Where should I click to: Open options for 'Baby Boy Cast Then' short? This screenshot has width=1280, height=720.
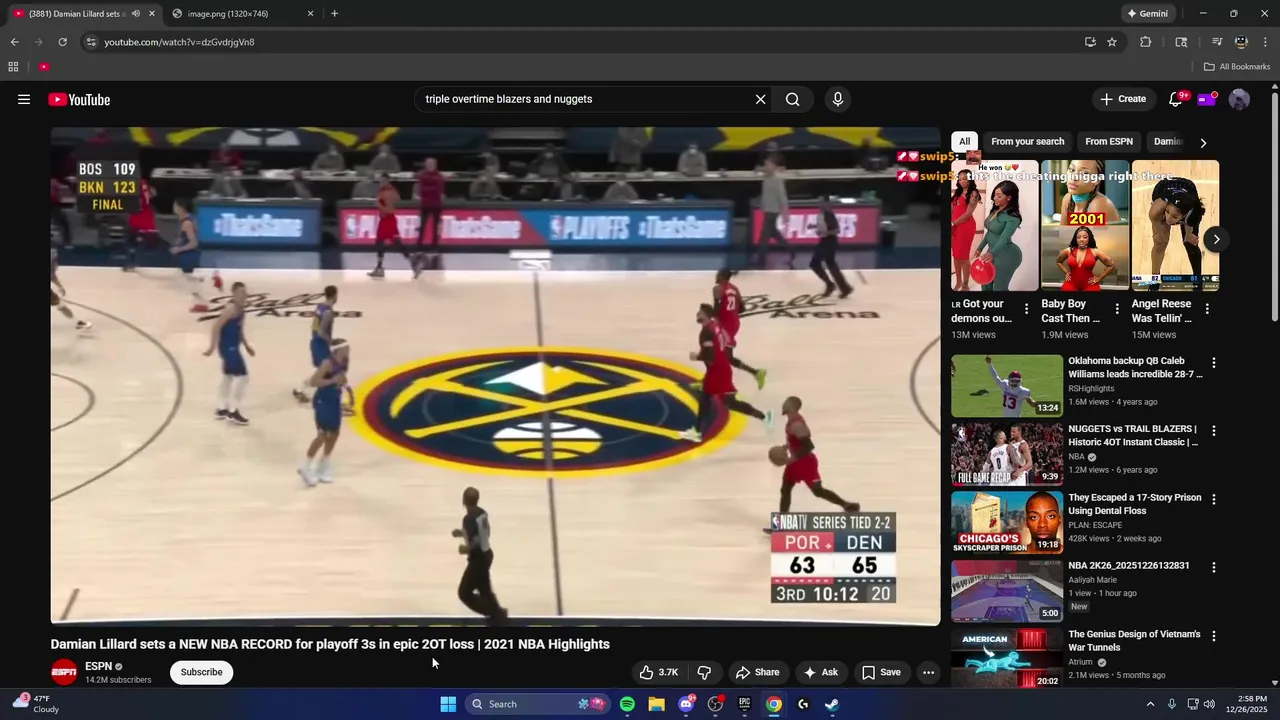(x=1117, y=309)
